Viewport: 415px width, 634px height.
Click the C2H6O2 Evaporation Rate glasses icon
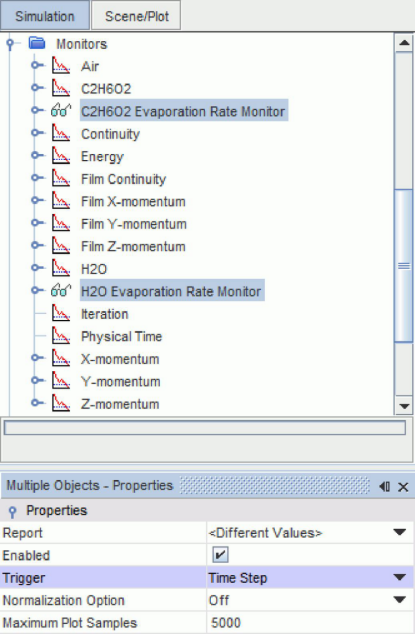pos(61,110)
